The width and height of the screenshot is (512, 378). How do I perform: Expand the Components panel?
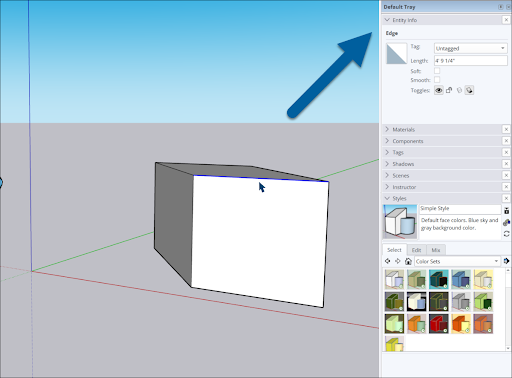(387, 141)
